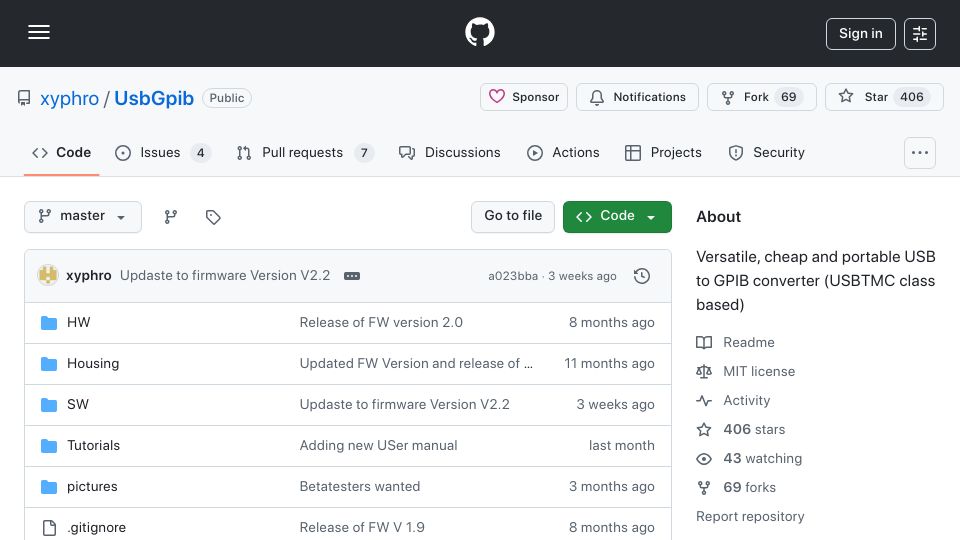
Task: Show more repository tabs via ellipsis
Action: coord(920,152)
